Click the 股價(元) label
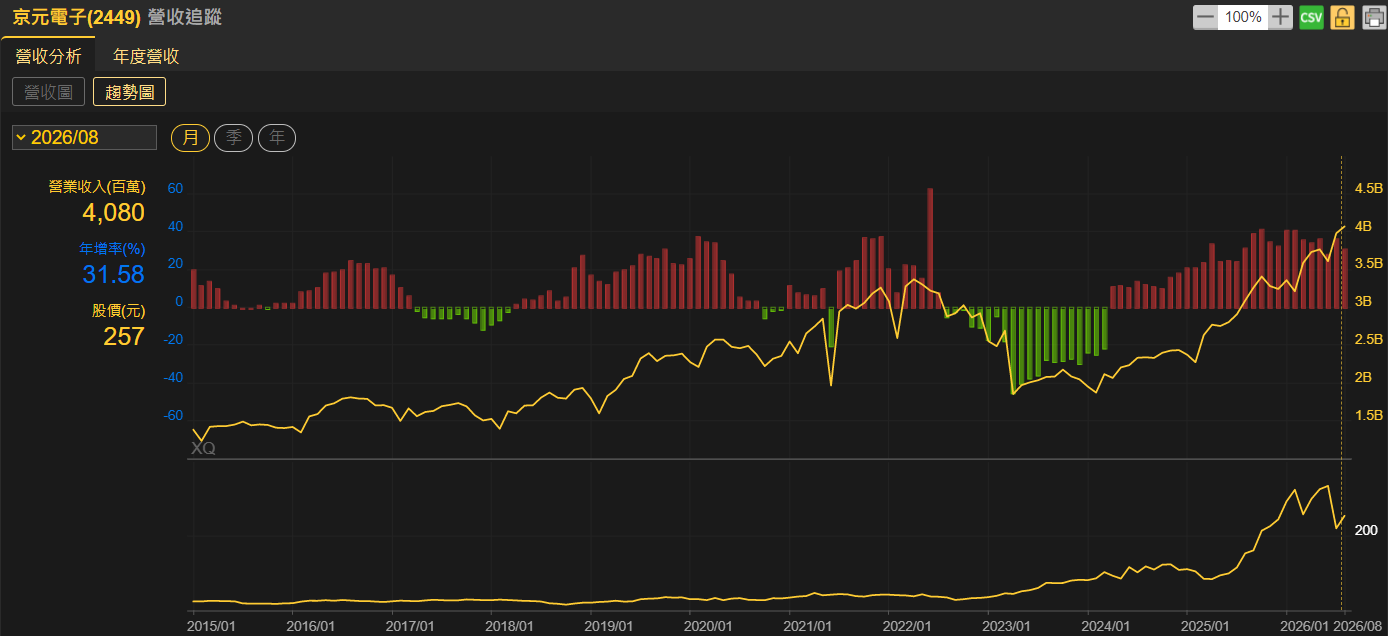Image resolution: width=1388 pixels, height=636 pixels. [119, 311]
